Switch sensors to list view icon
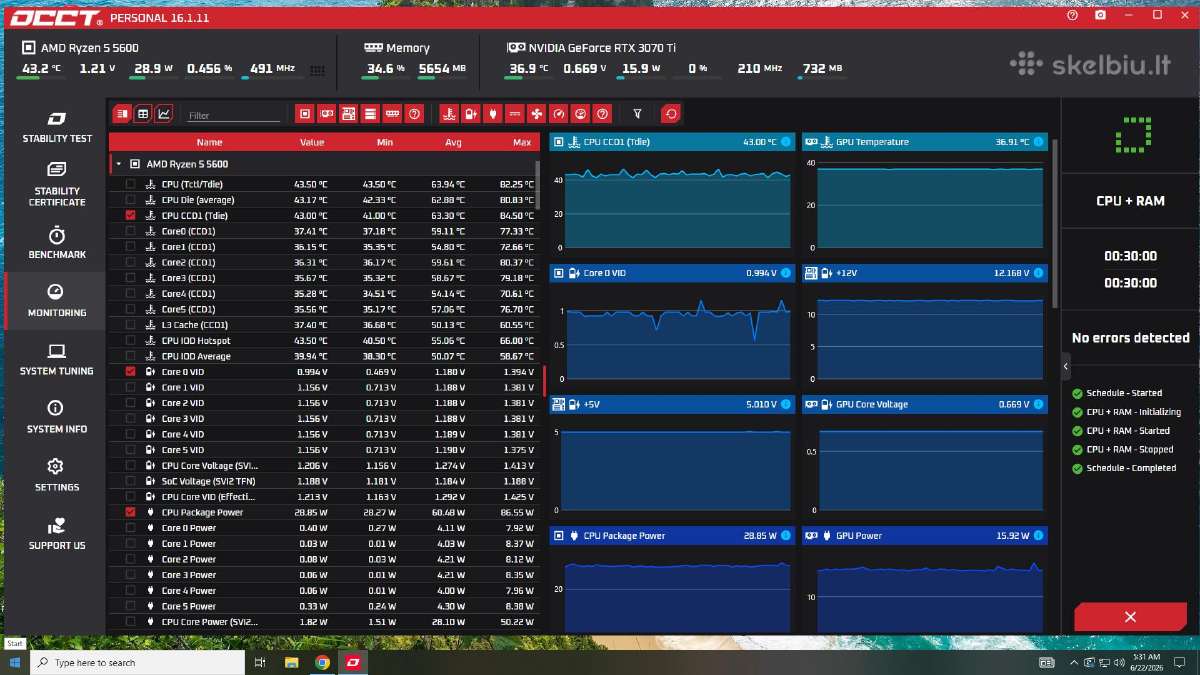The image size is (1200, 675). tap(122, 114)
